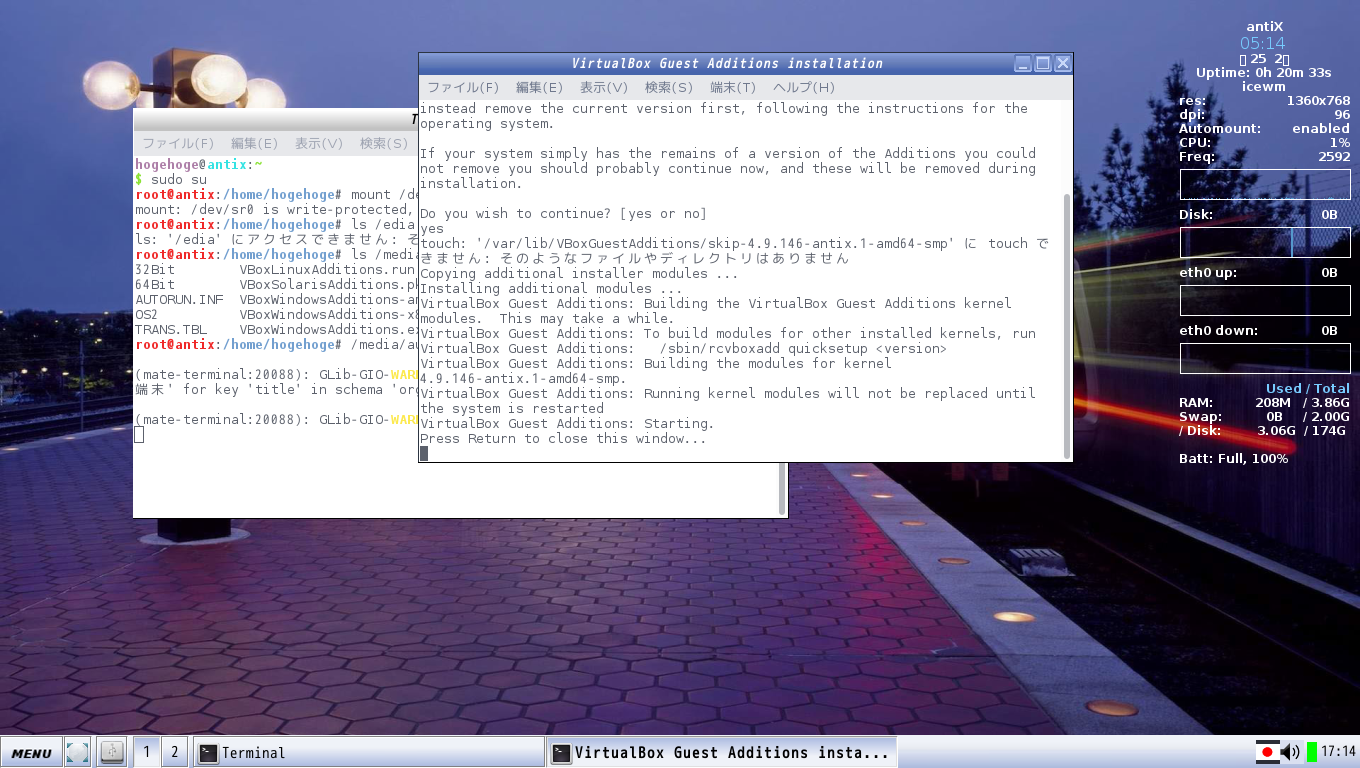Switch to workspace 2
The height and width of the screenshot is (768, 1360).
point(174,752)
